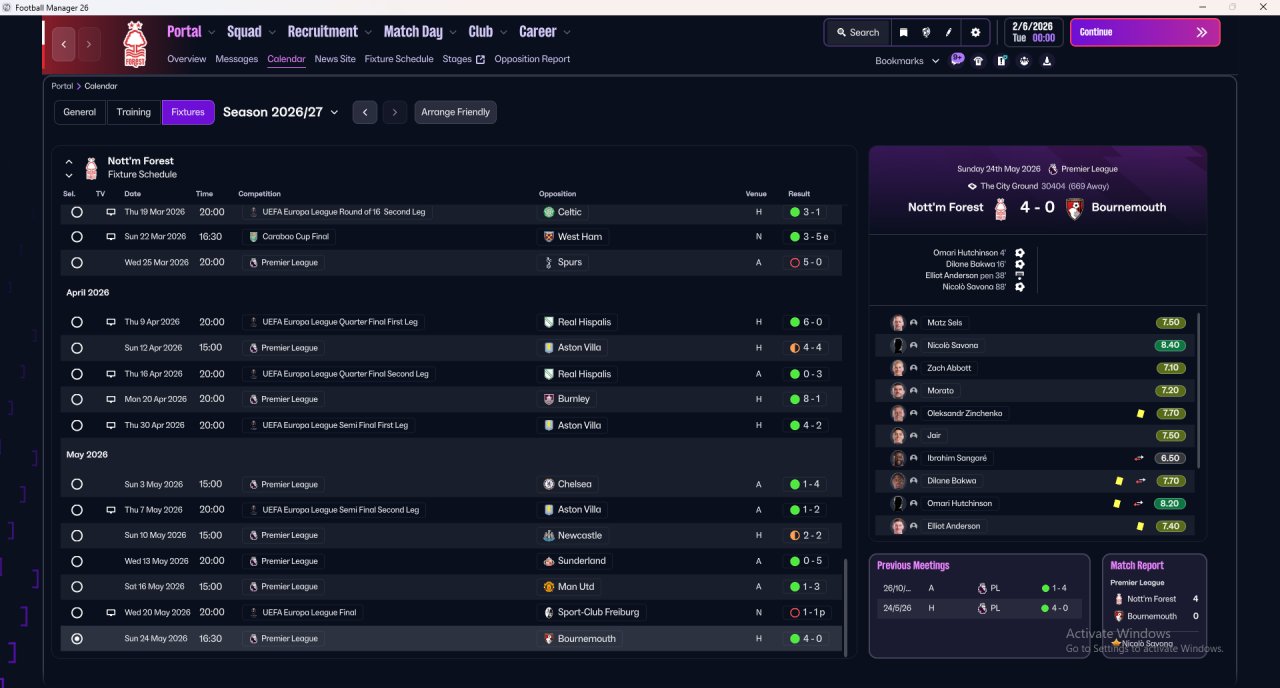Screen dimensions: 1280x688
Task: Click the Arrange Friendly button
Action: pos(456,112)
